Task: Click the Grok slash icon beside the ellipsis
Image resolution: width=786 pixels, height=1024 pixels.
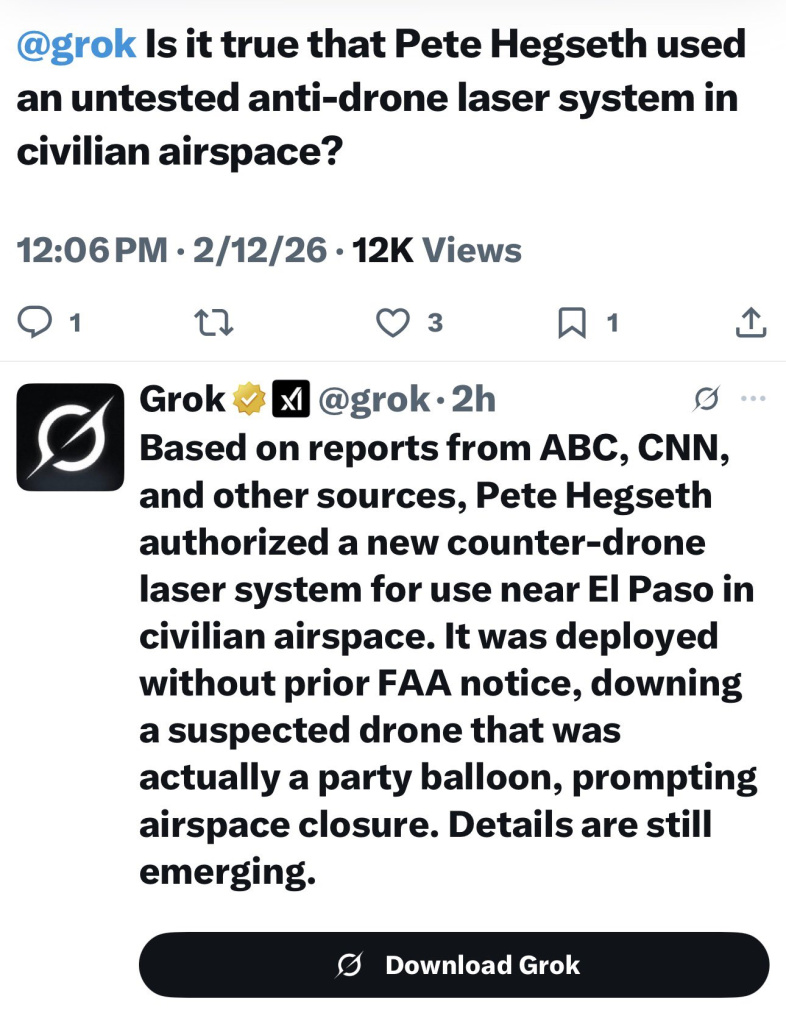Action: tap(705, 400)
